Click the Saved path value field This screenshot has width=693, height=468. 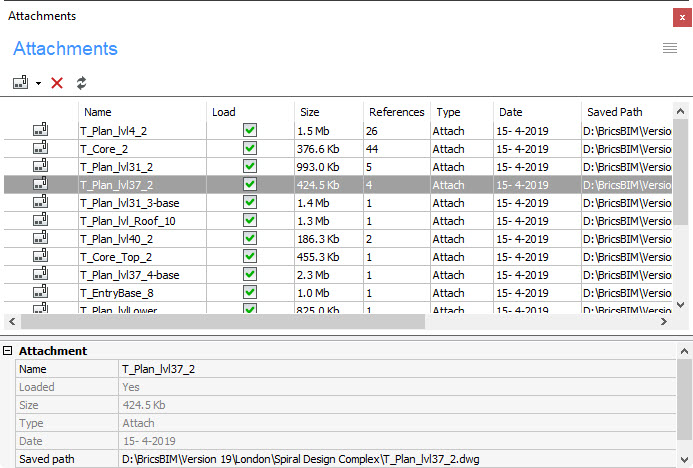[x=397, y=459]
